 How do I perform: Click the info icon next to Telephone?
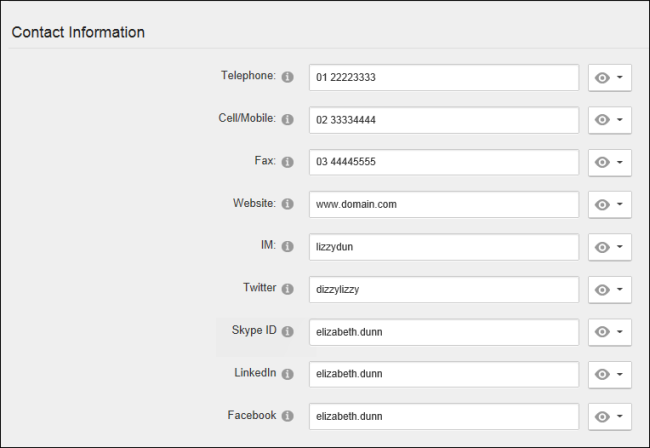(x=287, y=77)
